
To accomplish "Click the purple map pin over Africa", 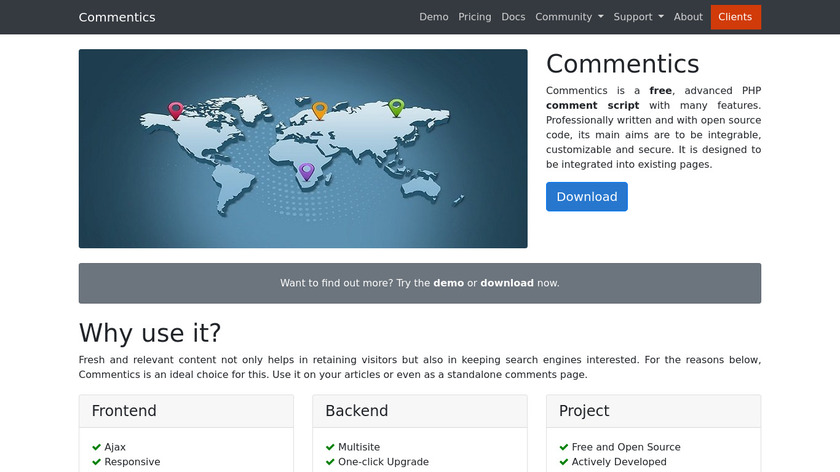I will coord(306,171).
